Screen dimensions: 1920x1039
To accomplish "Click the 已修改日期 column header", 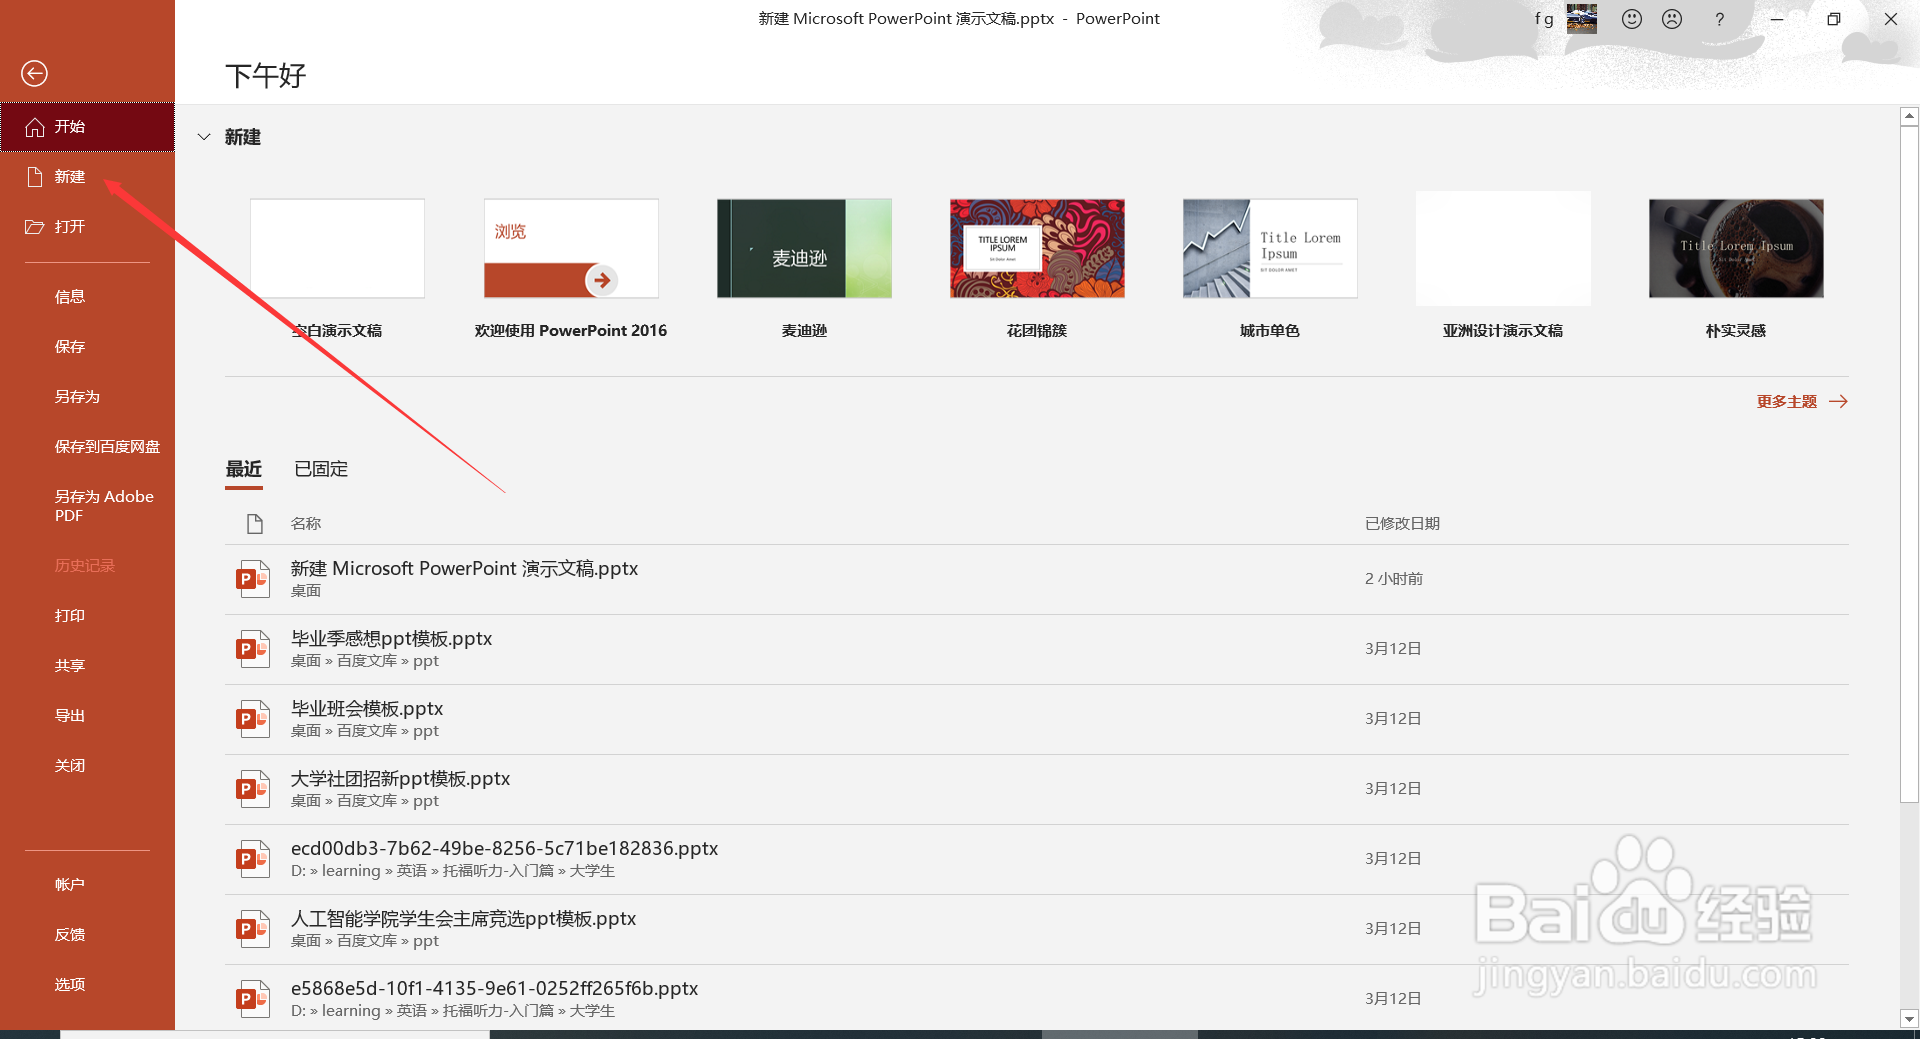I will pyautogui.click(x=1402, y=524).
